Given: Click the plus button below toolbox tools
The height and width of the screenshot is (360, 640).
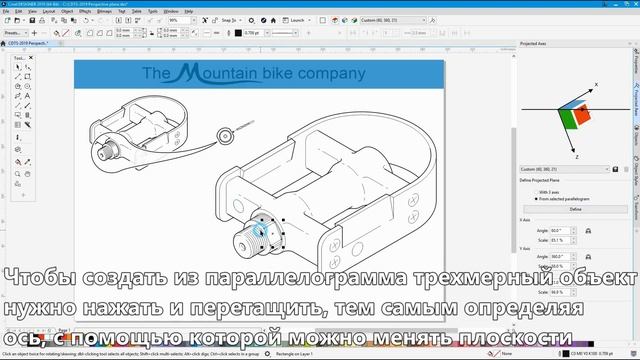Looking at the screenshot, I should click(23, 195).
